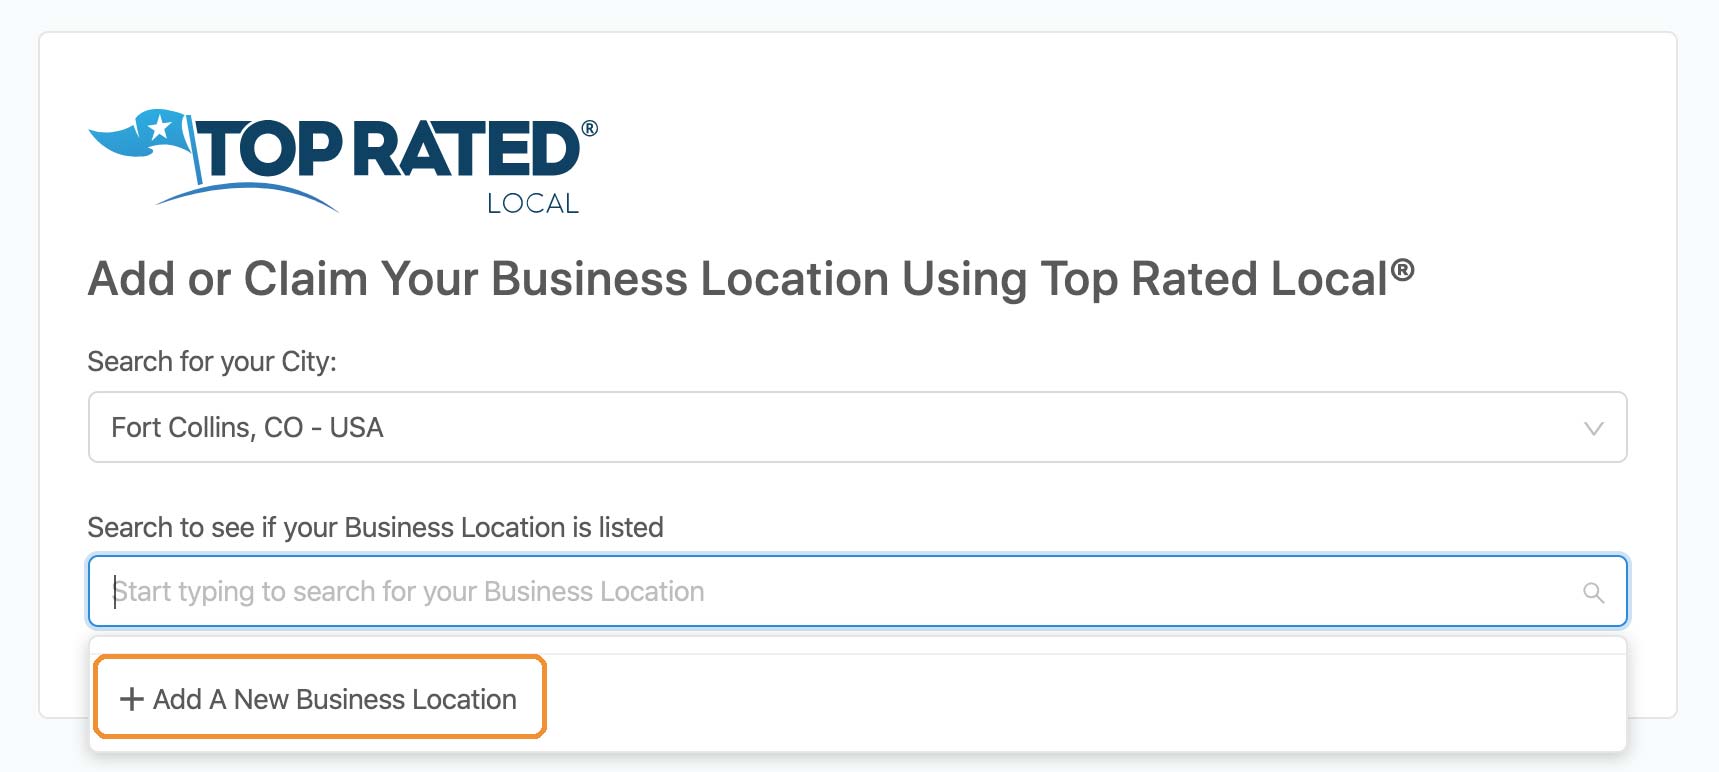Click the registered trademark symbol beside the TOP RATED logo
Viewport: 1719px width, 772px height.
click(x=590, y=128)
